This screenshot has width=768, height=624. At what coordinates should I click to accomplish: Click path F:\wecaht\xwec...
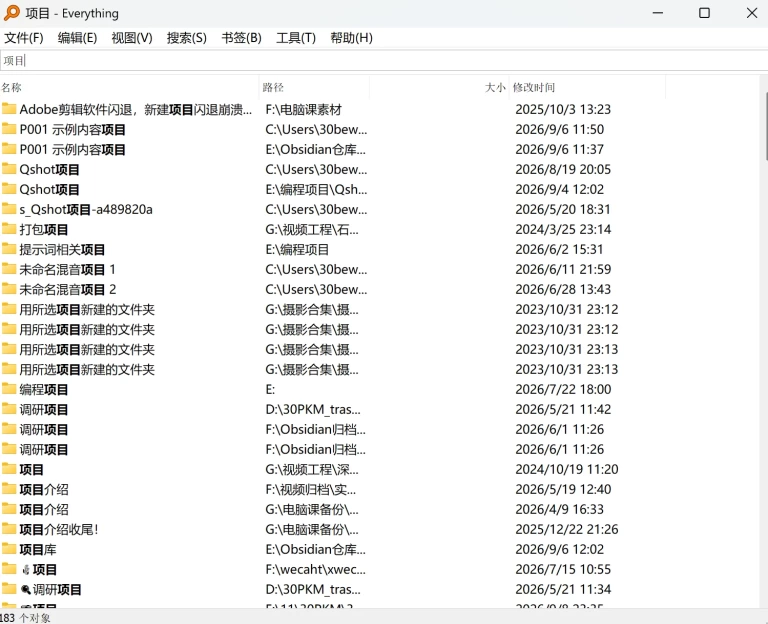[x=315, y=569]
